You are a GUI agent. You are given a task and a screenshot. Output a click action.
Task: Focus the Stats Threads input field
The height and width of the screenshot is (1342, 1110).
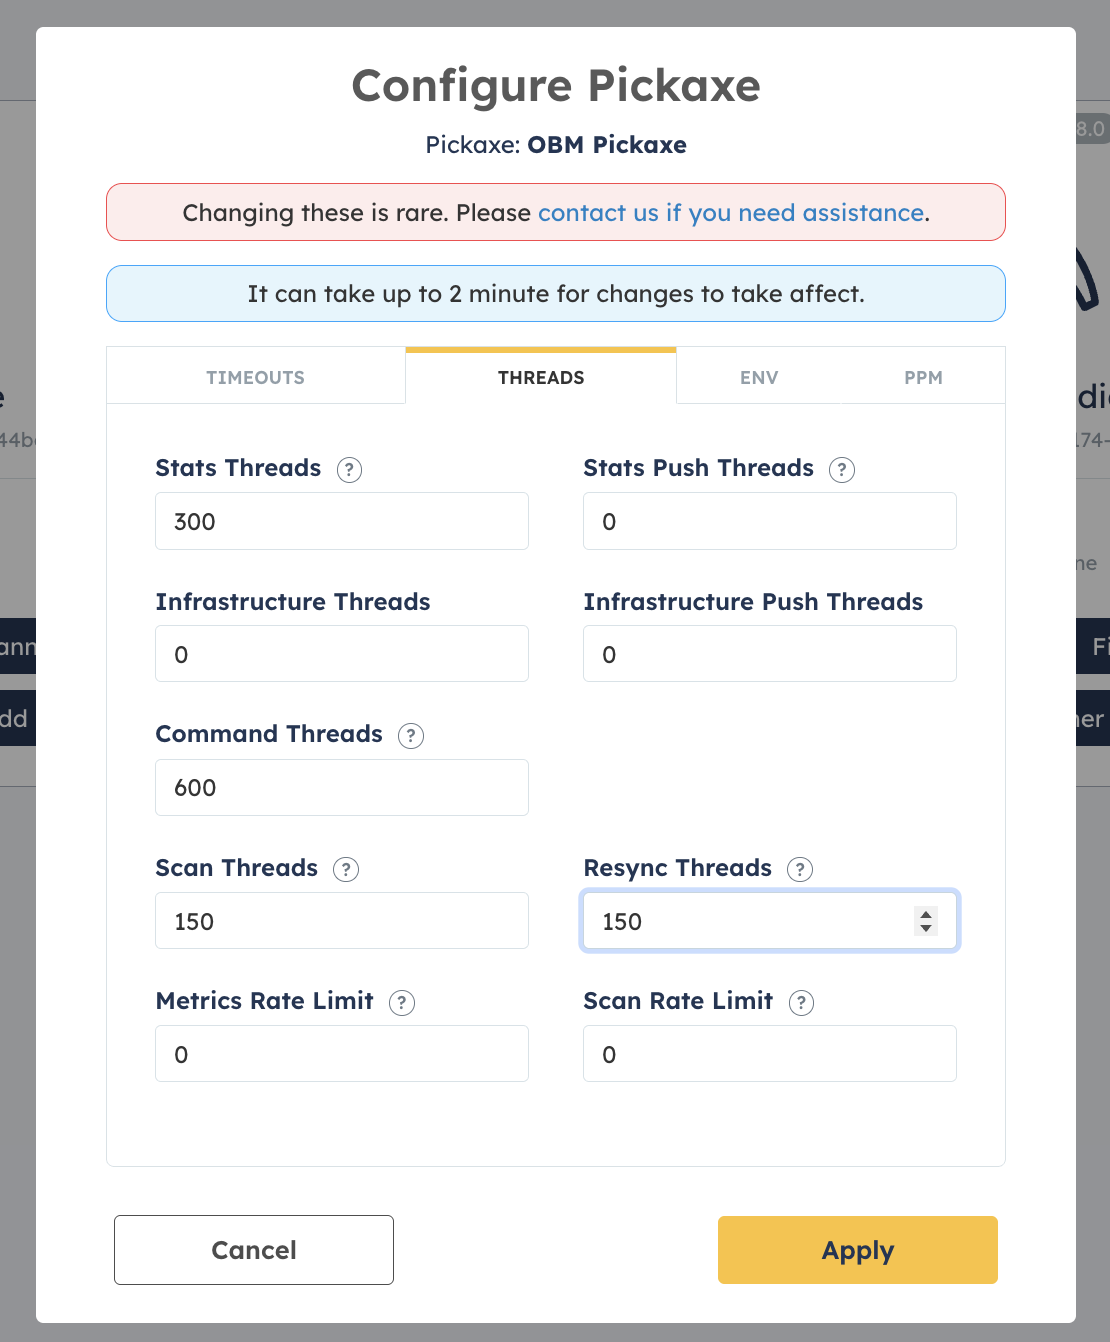(x=342, y=521)
